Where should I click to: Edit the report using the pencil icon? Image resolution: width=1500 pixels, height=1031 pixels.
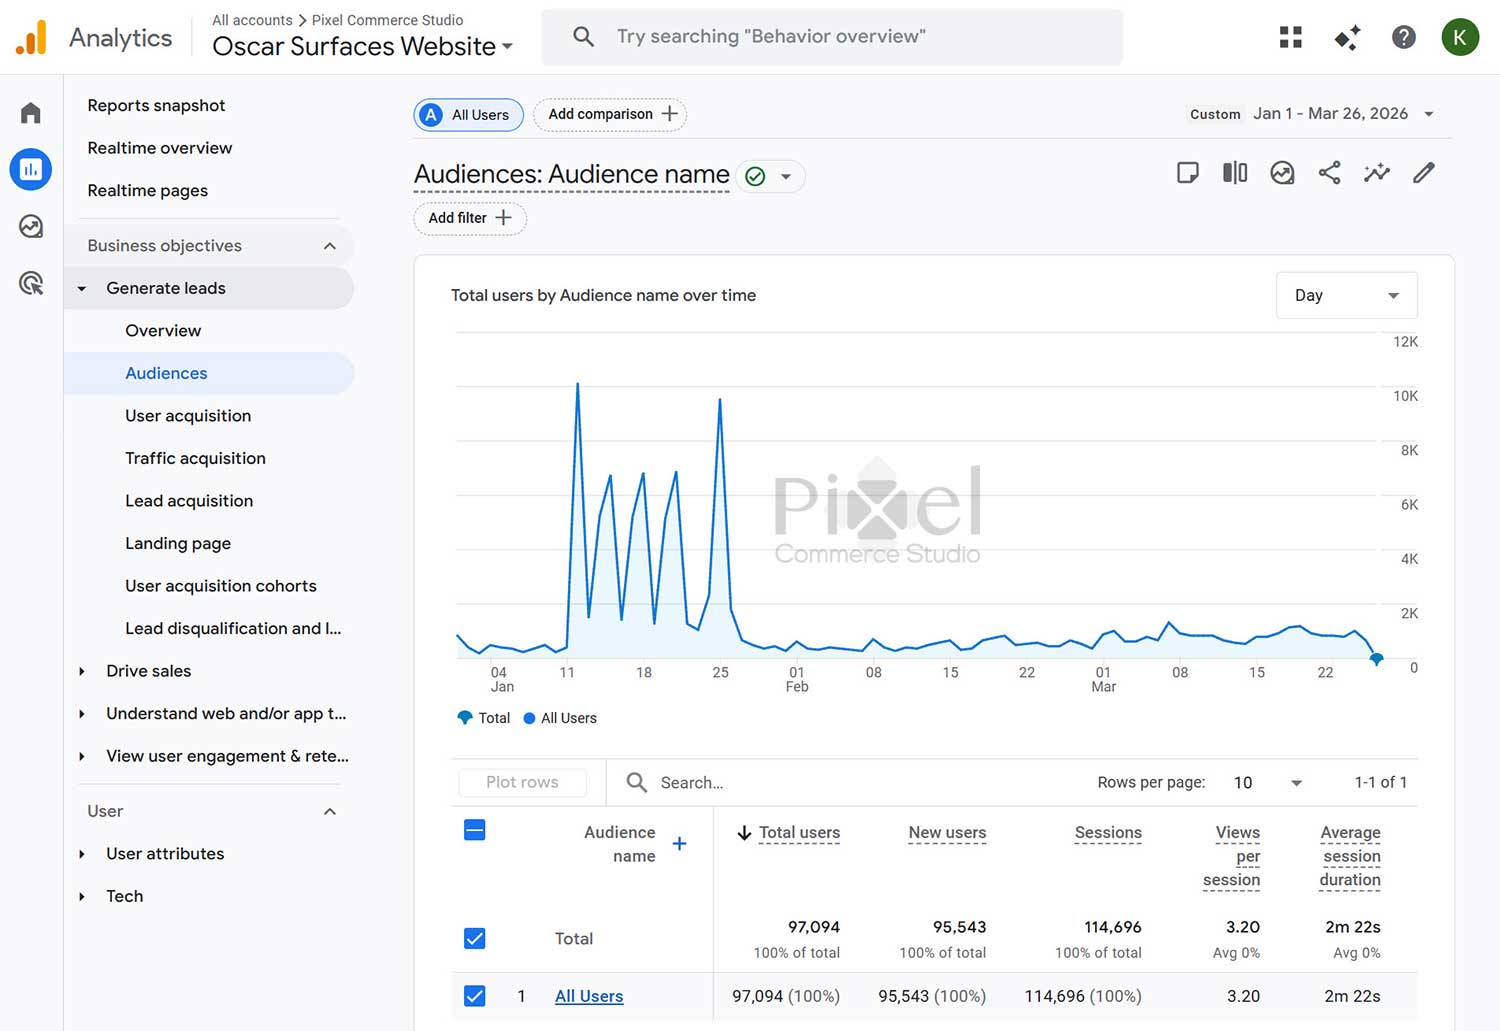1424,172
